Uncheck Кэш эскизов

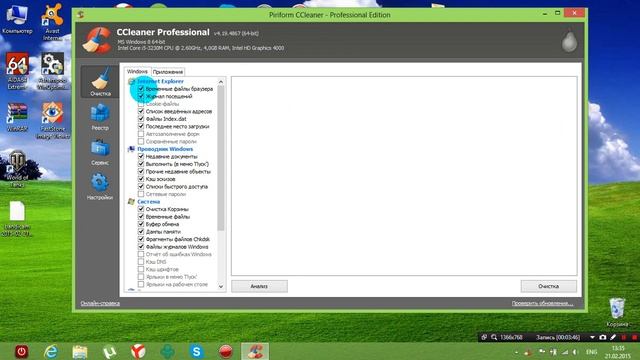(x=141, y=179)
